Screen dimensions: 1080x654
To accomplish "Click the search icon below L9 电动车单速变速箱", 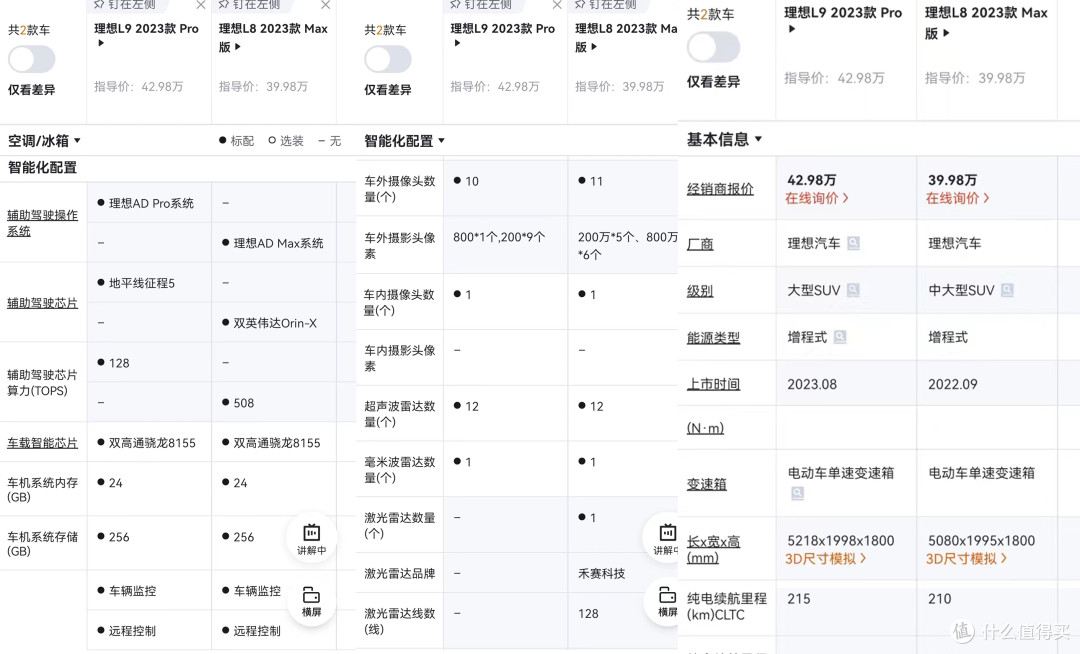I will (797, 493).
